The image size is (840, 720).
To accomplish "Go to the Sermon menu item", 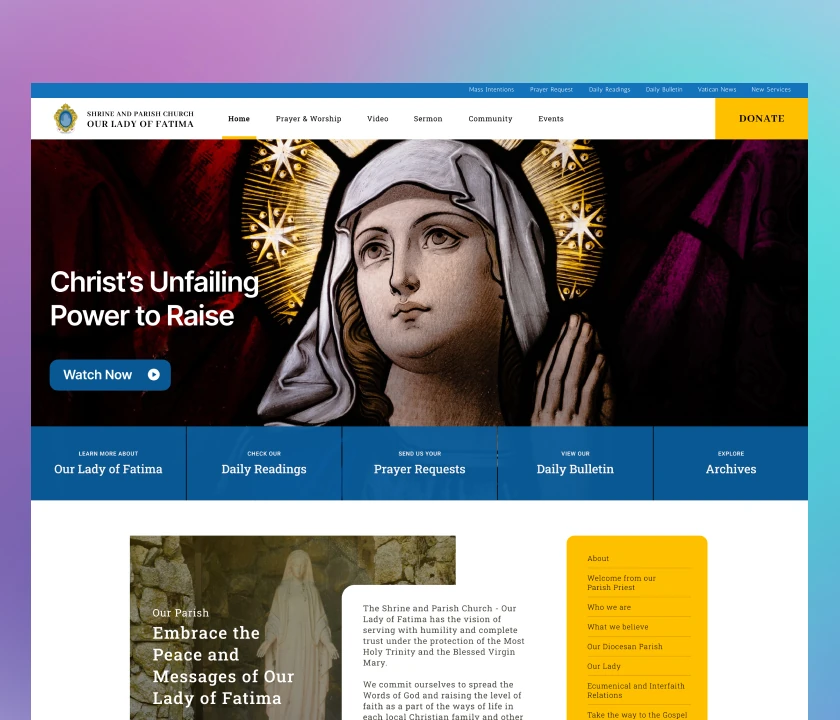I will coord(428,119).
